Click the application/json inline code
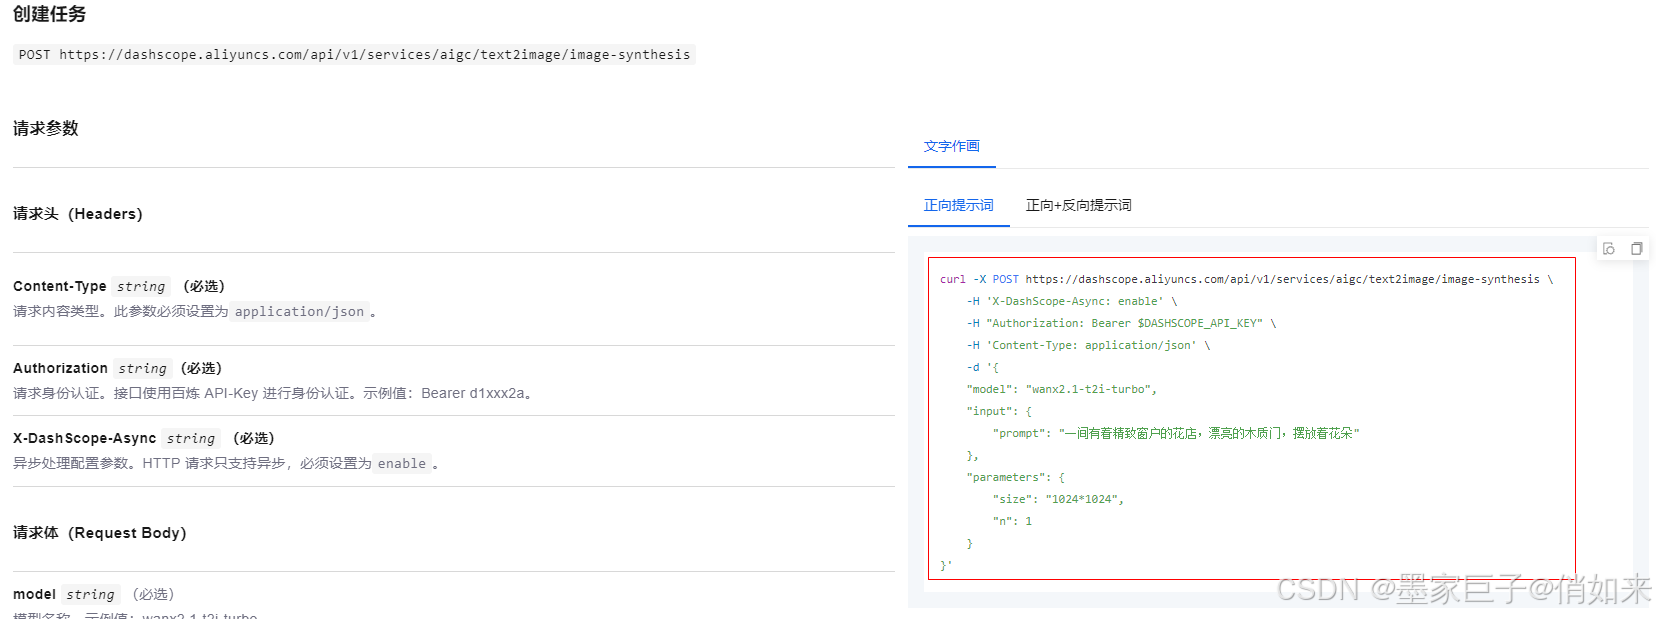The image size is (1656, 619). [x=299, y=312]
